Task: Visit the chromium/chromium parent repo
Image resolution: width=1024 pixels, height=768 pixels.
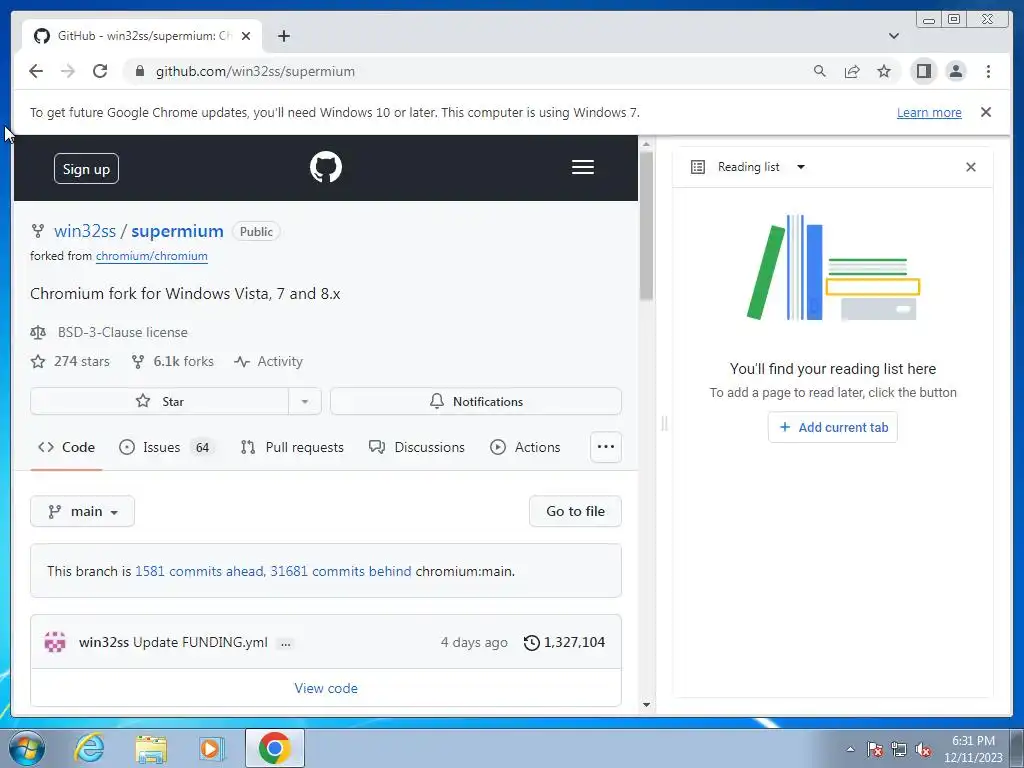Action: point(152,256)
